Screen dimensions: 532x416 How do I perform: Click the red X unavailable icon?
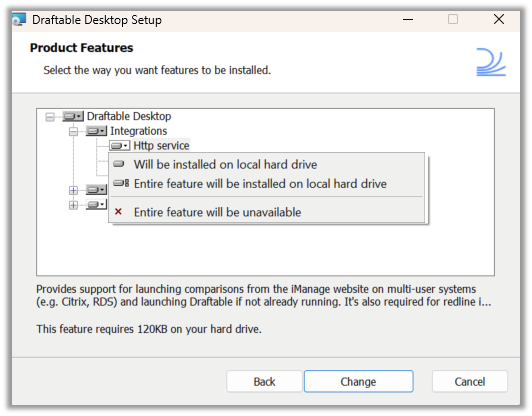(118, 212)
